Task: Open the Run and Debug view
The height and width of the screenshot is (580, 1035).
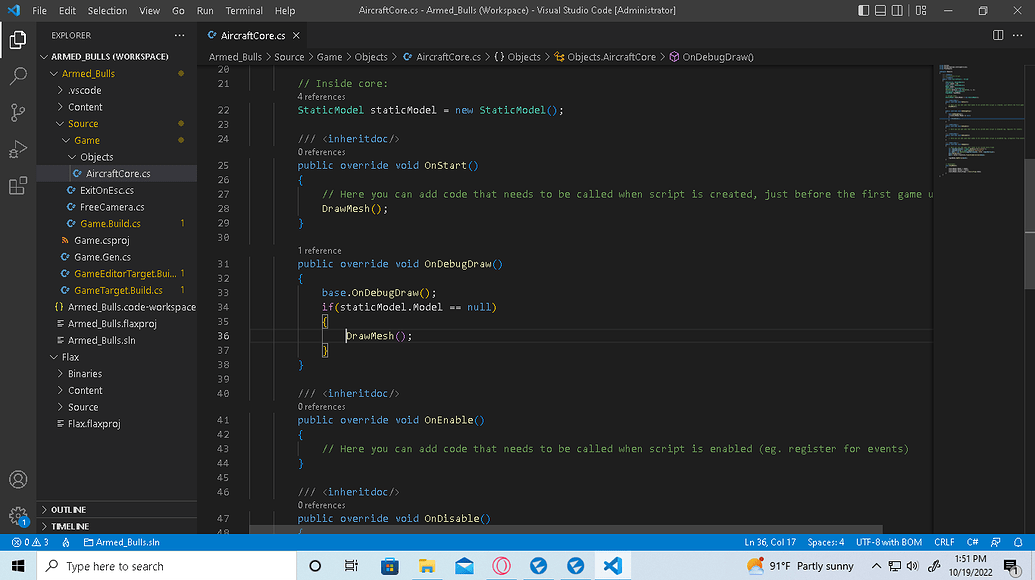Action: click(x=17, y=149)
